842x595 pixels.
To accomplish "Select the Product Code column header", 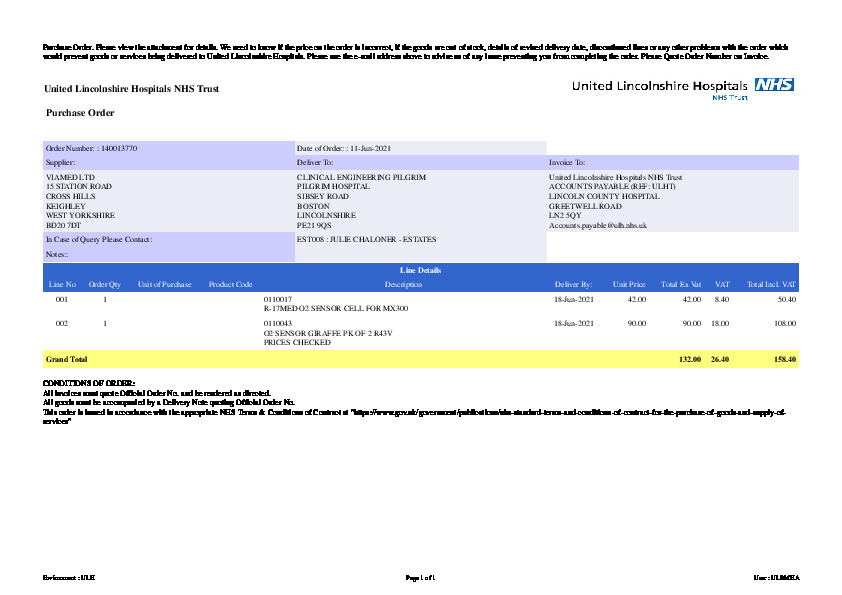I will click(230, 285).
